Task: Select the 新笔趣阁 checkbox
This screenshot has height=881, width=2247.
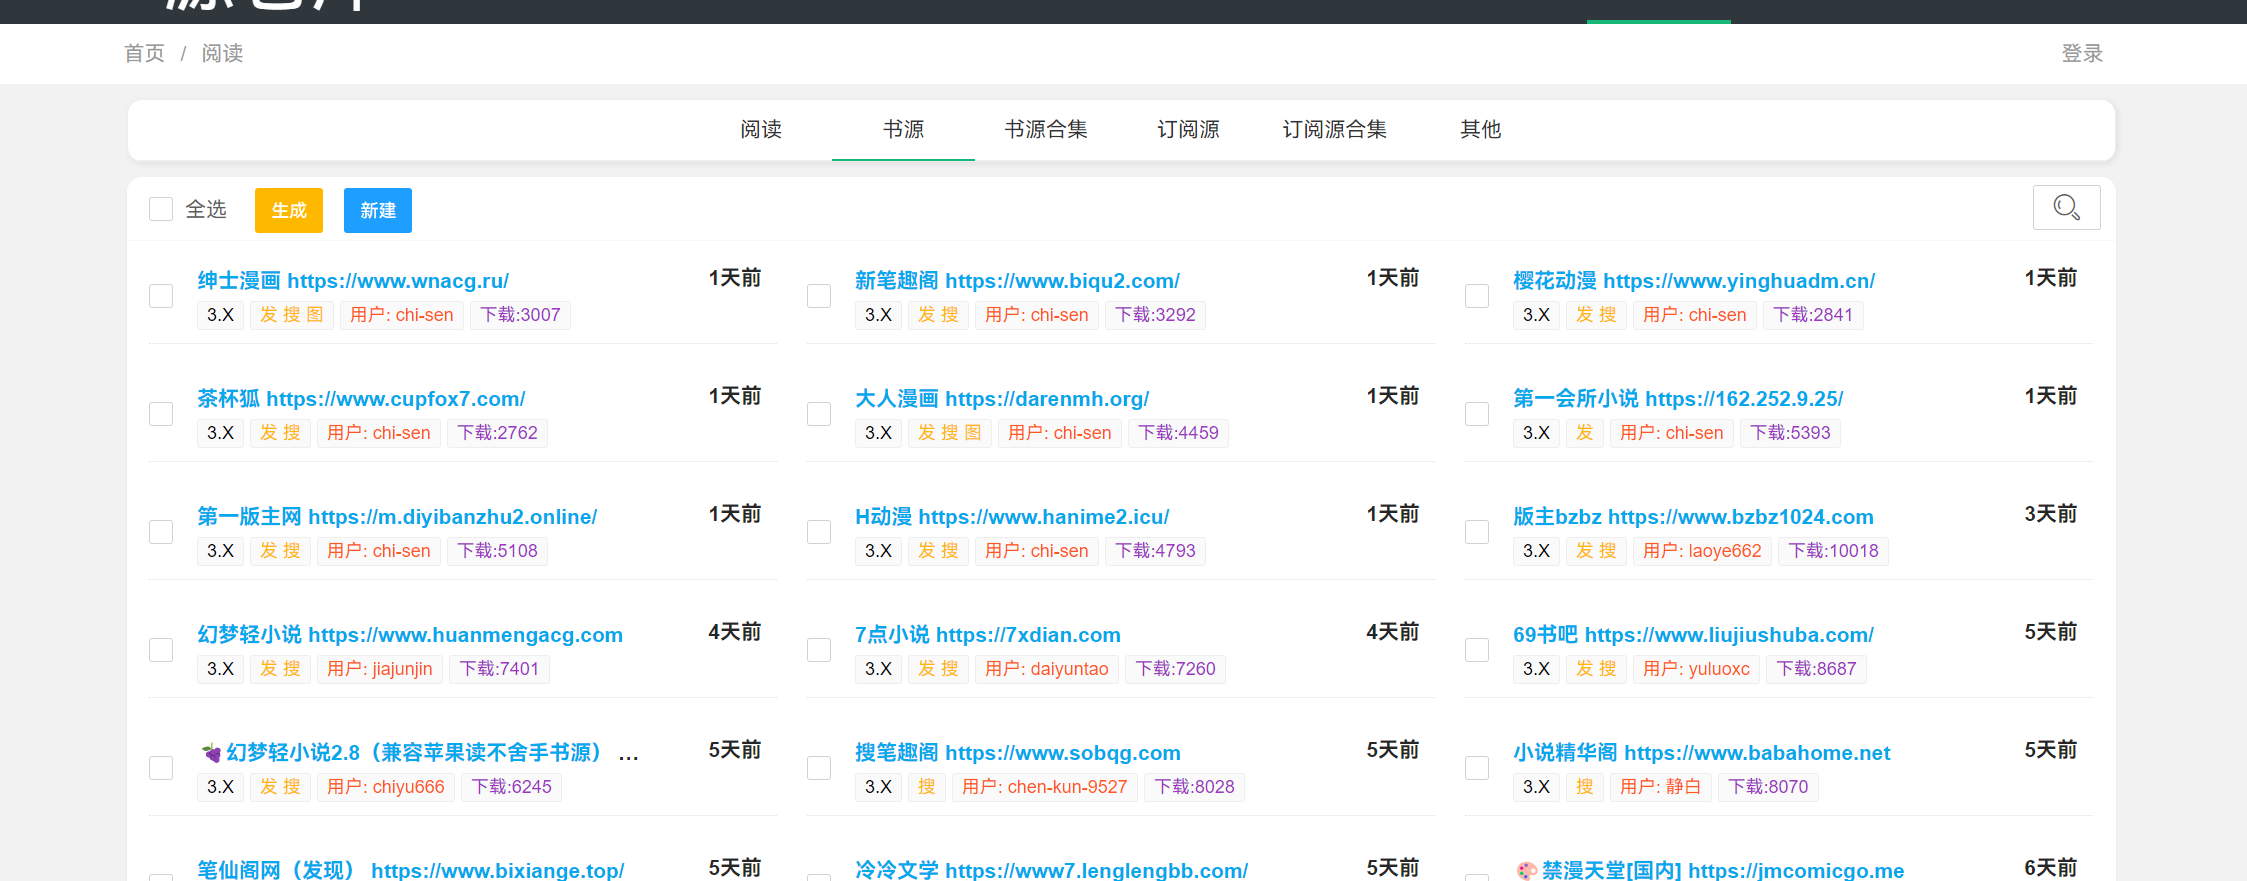Action: [819, 296]
